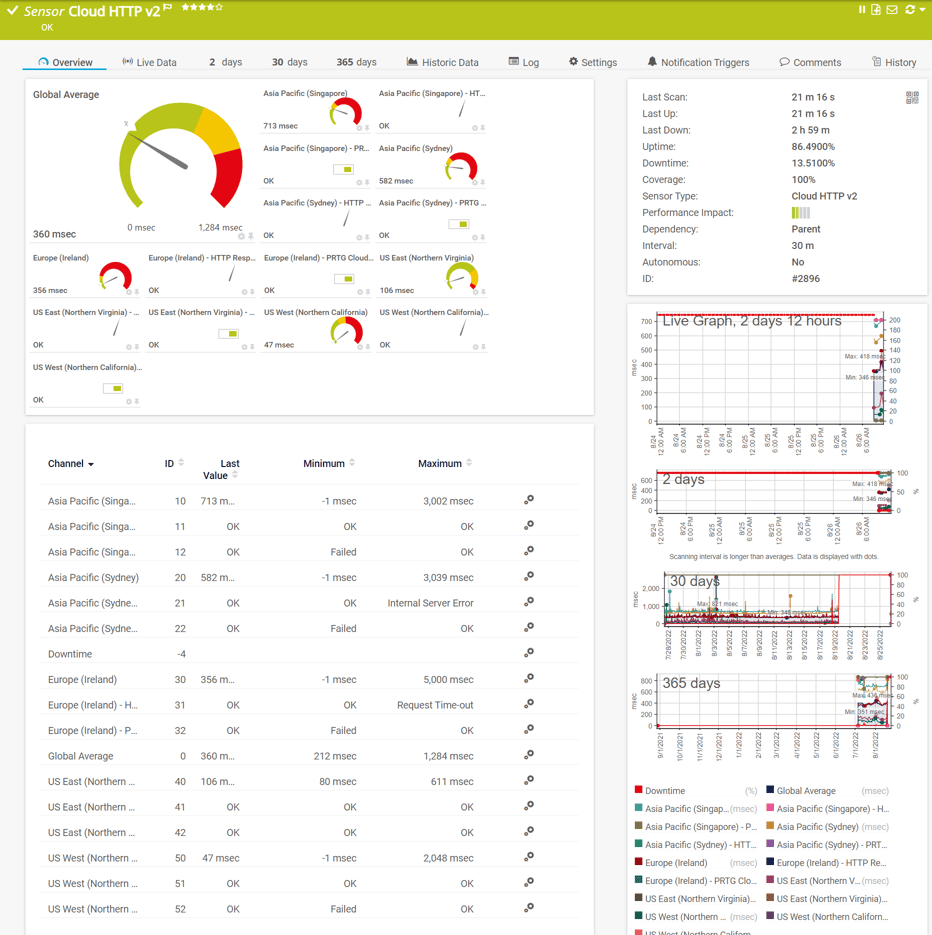
Task: Click the flag icon beside the sensor name
Action: (x=168, y=6)
